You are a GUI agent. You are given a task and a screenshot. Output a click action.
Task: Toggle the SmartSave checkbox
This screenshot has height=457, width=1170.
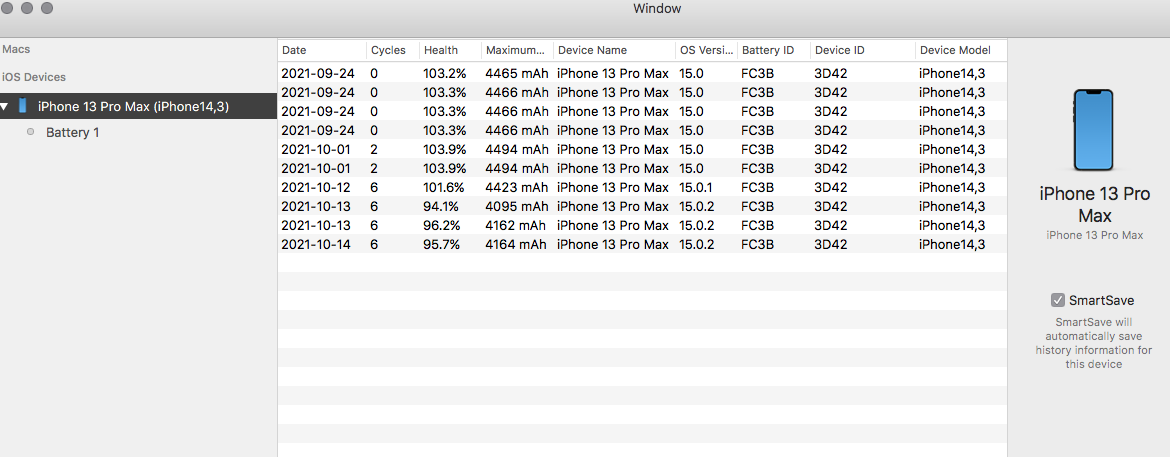[1057, 300]
